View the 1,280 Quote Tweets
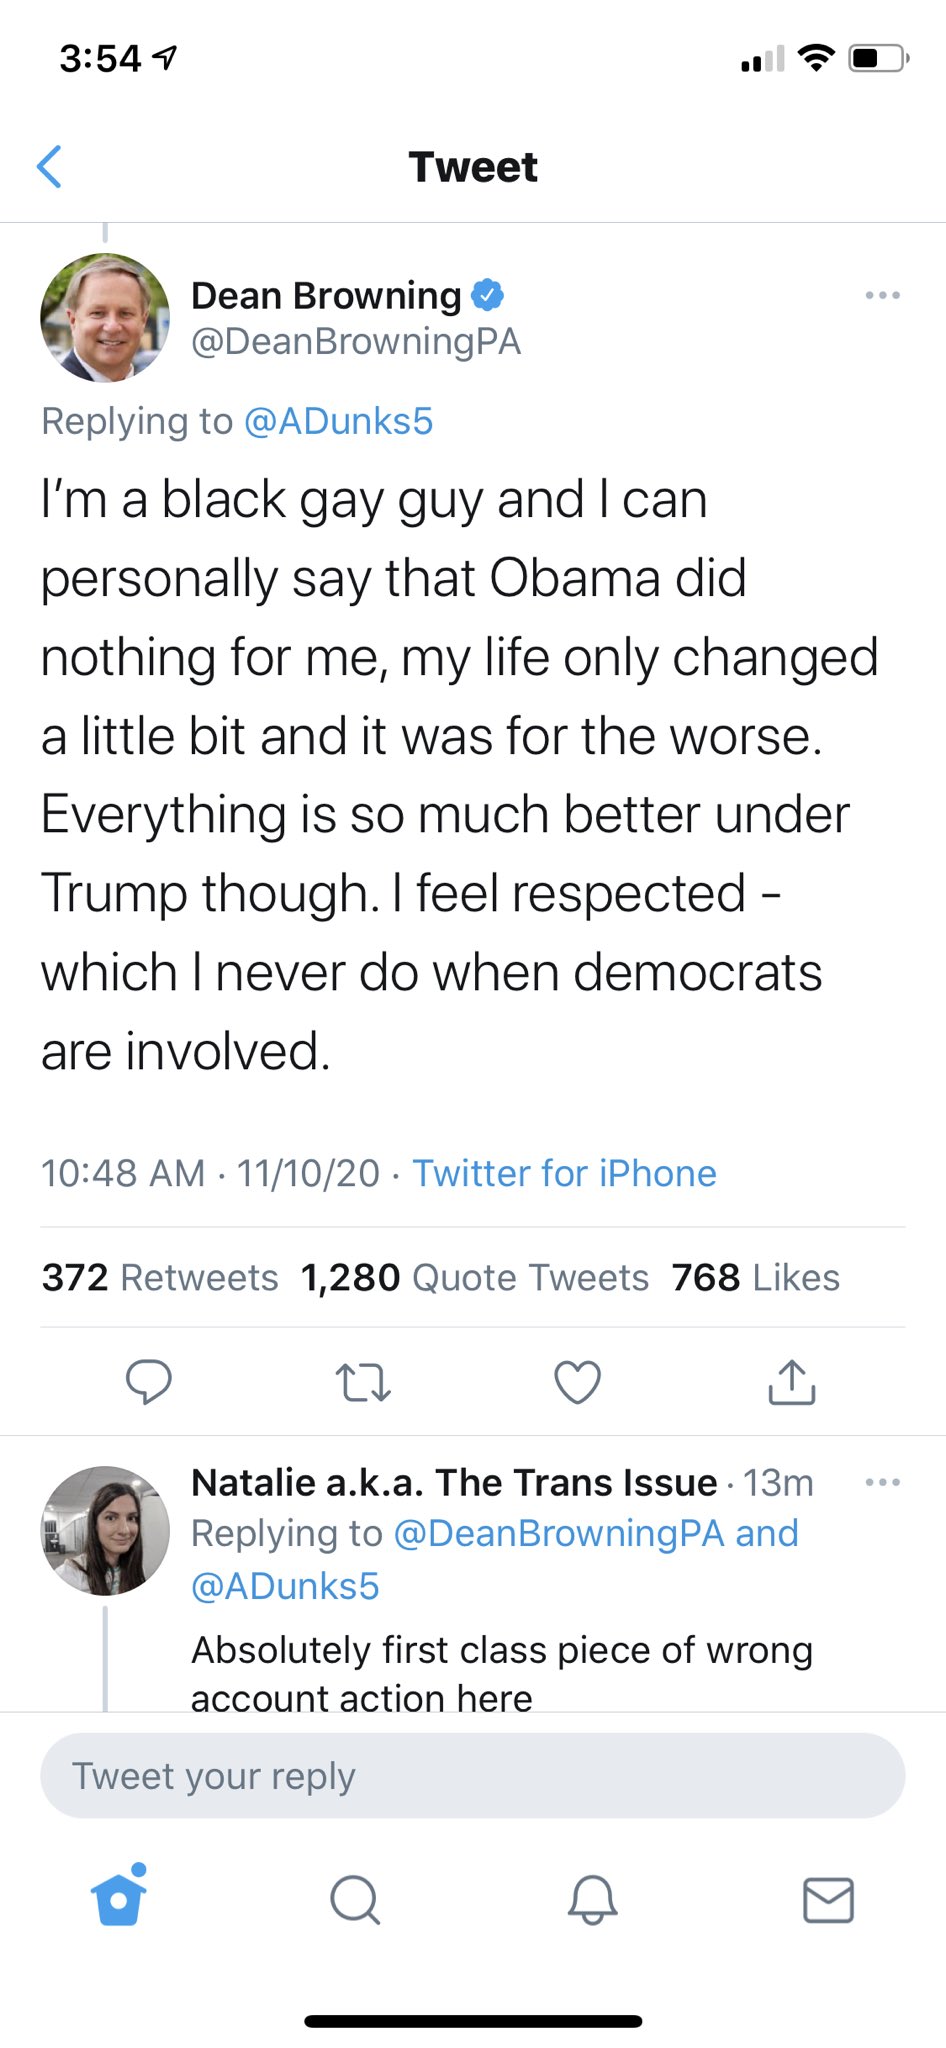946x2048 pixels. (x=475, y=1277)
